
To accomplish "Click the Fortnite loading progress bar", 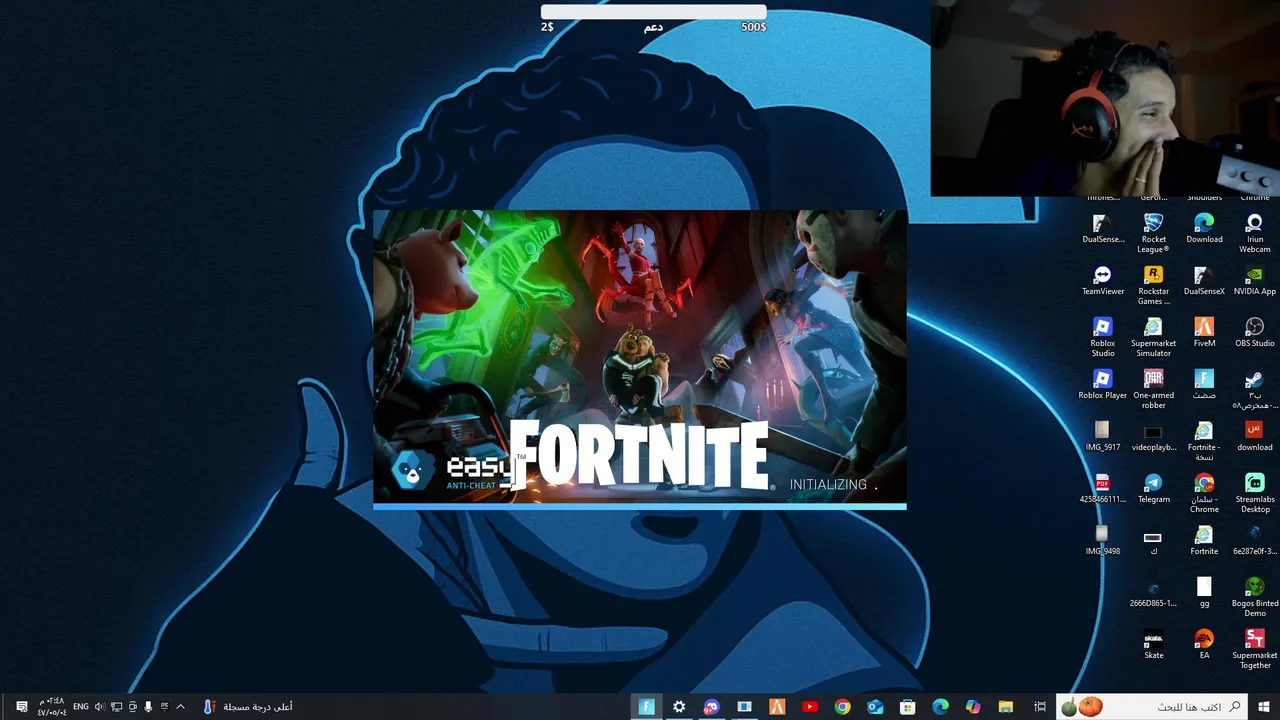I will pos(640,506).
